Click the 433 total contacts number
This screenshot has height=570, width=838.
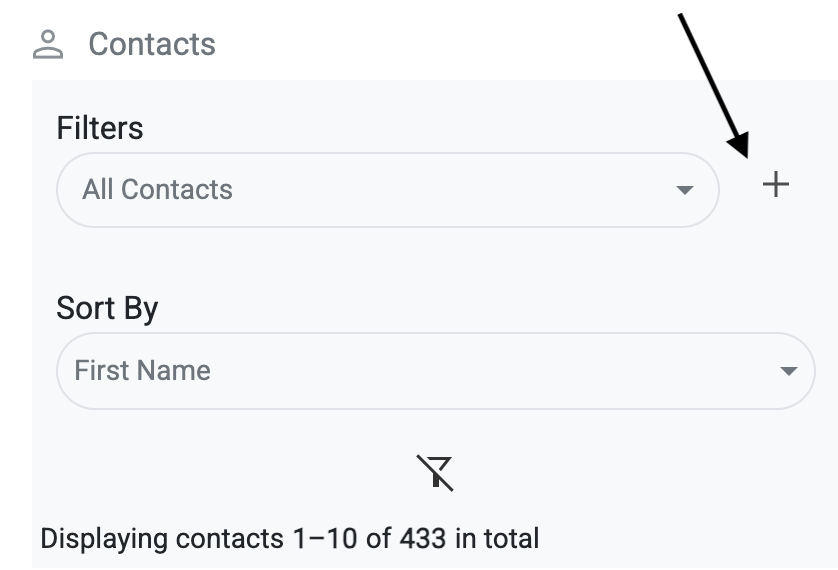coord(422,539)
